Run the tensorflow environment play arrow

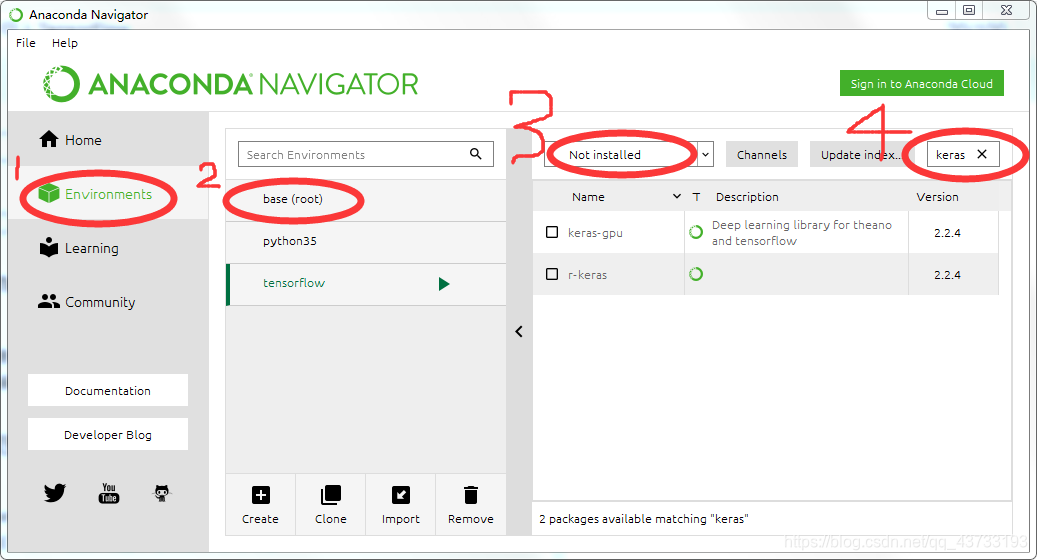444,284
